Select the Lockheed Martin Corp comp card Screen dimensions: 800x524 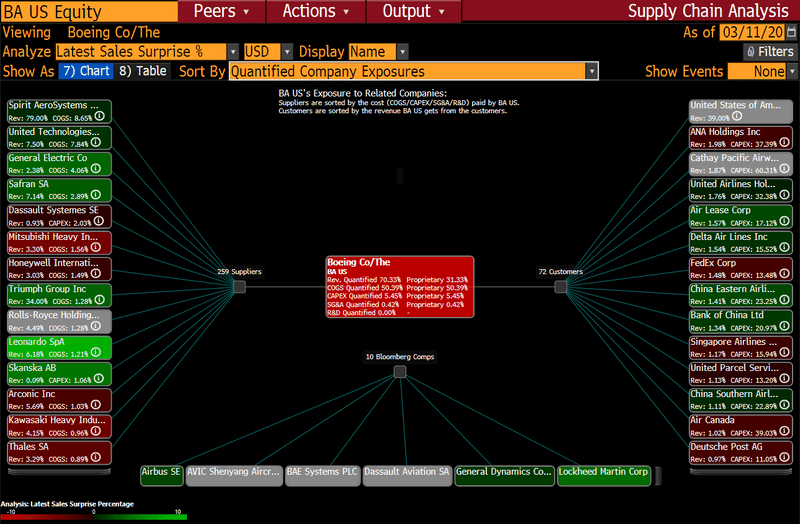(604, 476)
